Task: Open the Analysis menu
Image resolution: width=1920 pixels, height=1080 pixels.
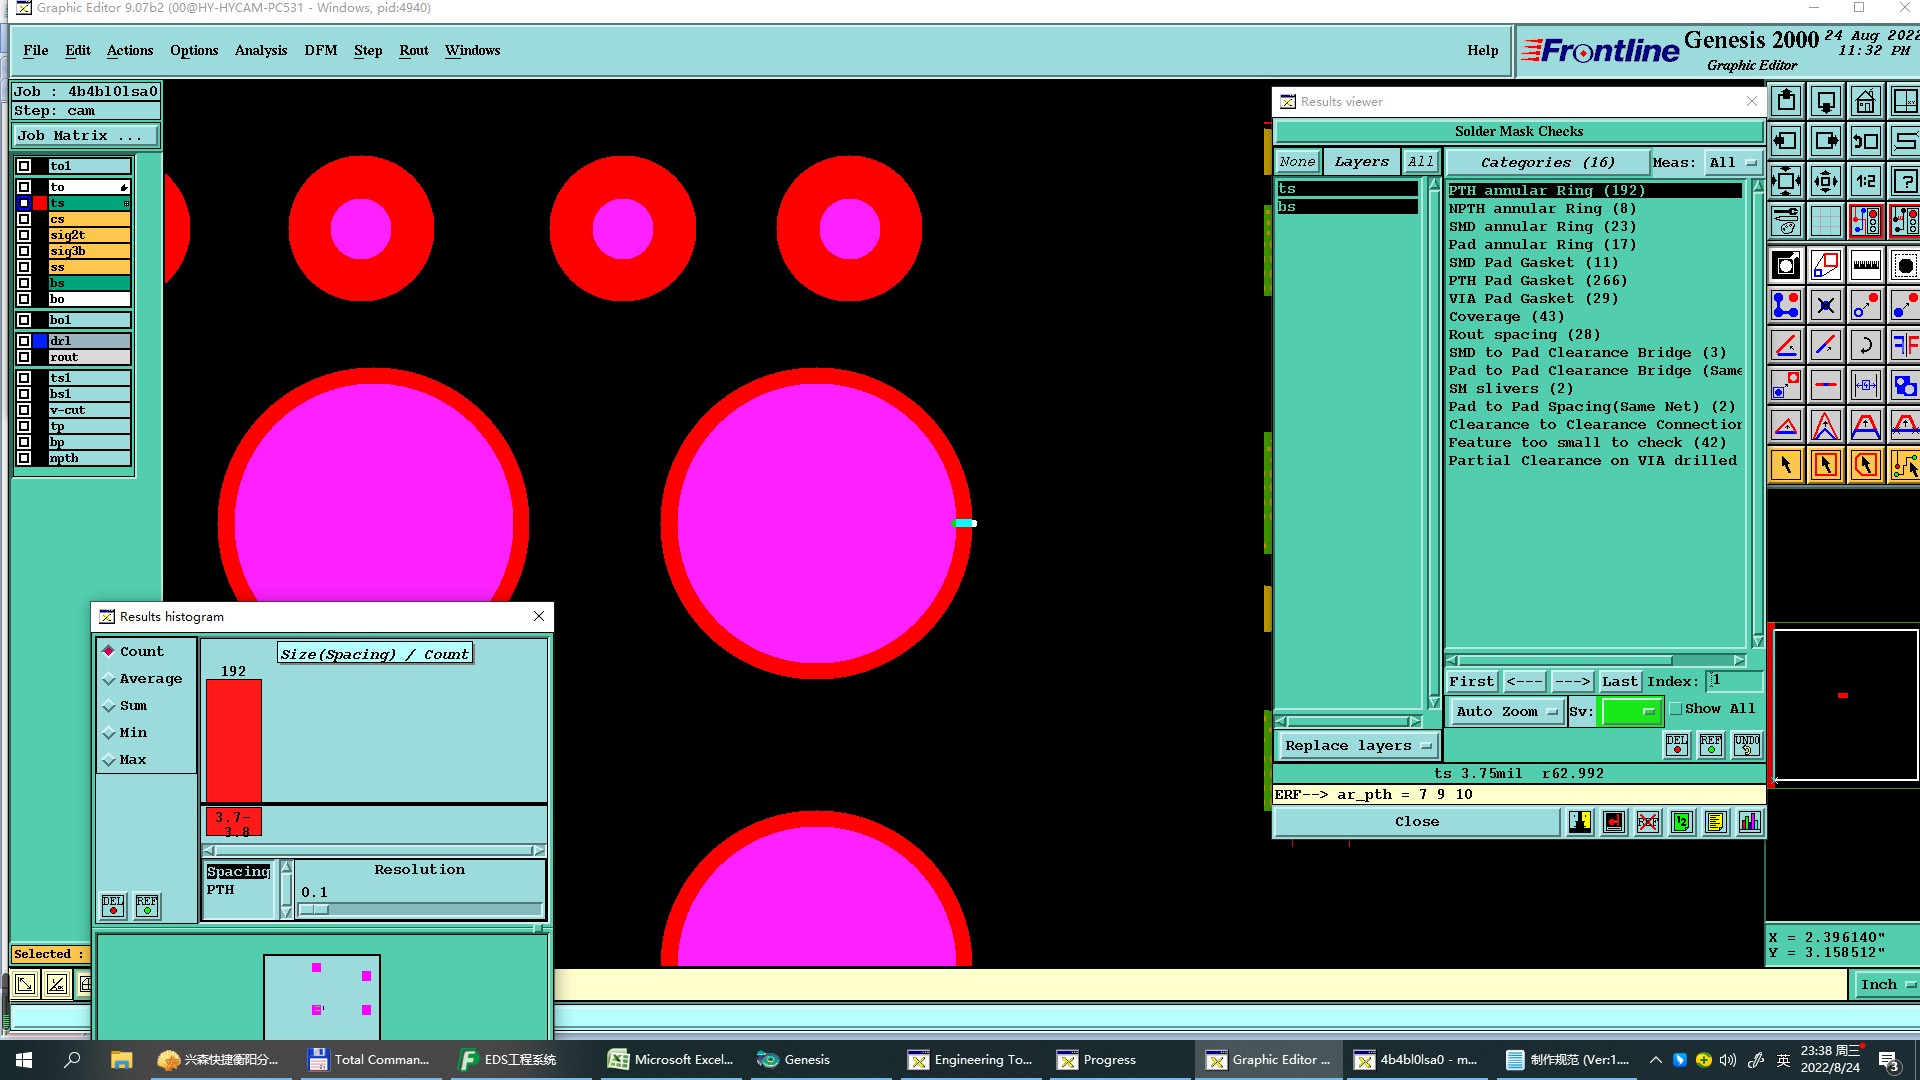Action: point(260,51)
